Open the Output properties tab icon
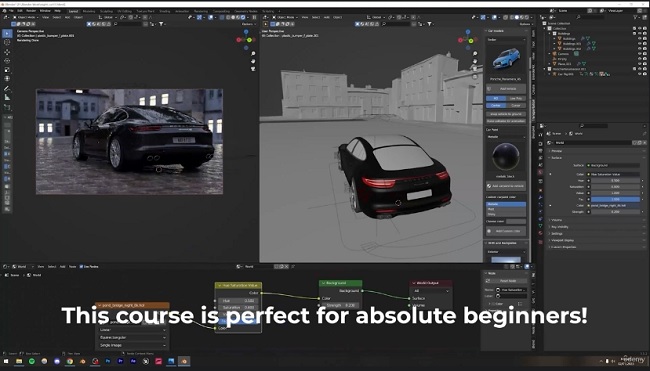 point(541,151)
